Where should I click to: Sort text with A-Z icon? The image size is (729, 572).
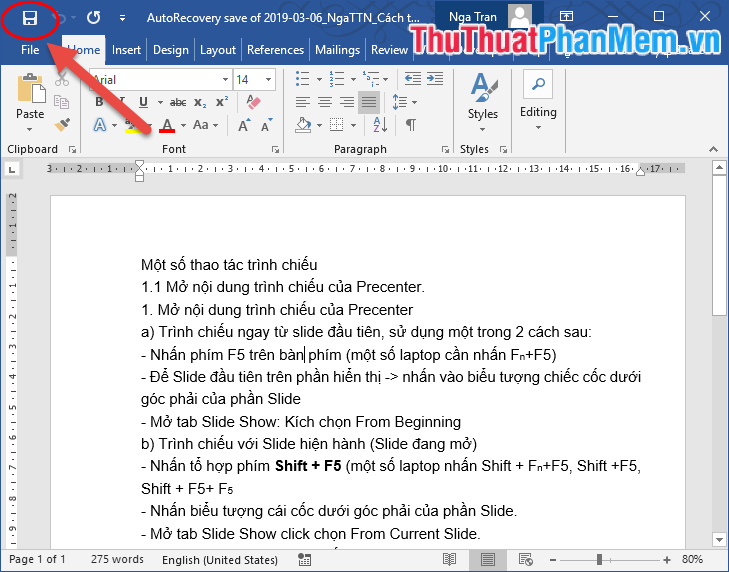point(380,125)
